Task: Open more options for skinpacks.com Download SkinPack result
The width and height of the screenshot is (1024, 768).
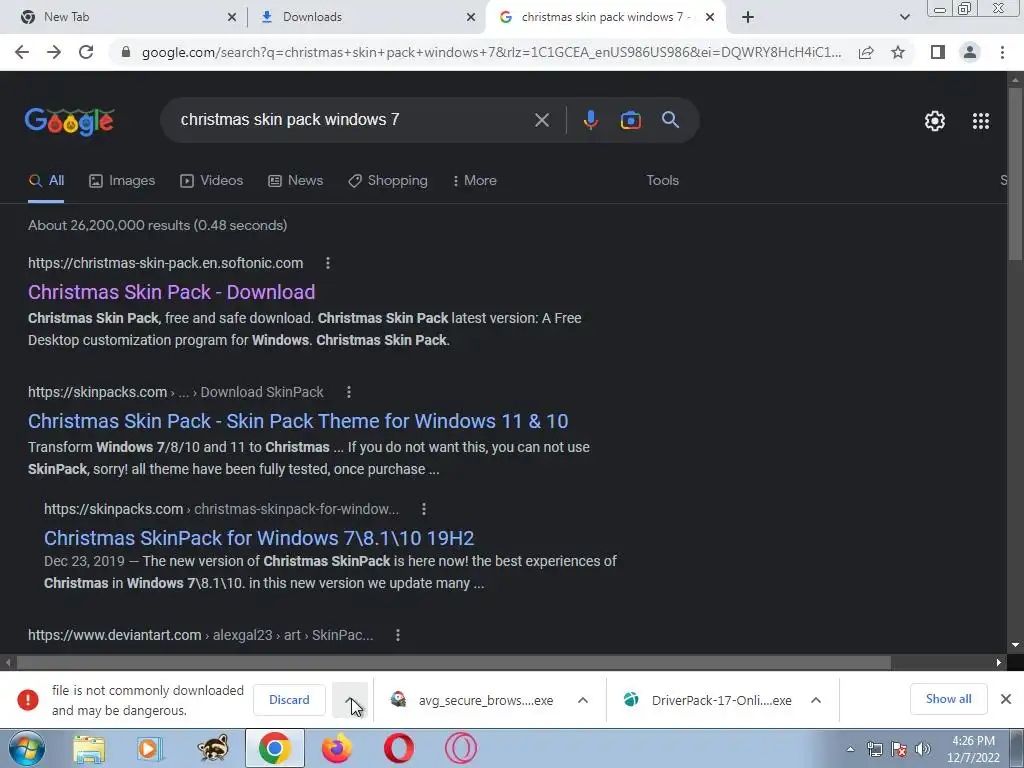Action: (x=349, y=392)
